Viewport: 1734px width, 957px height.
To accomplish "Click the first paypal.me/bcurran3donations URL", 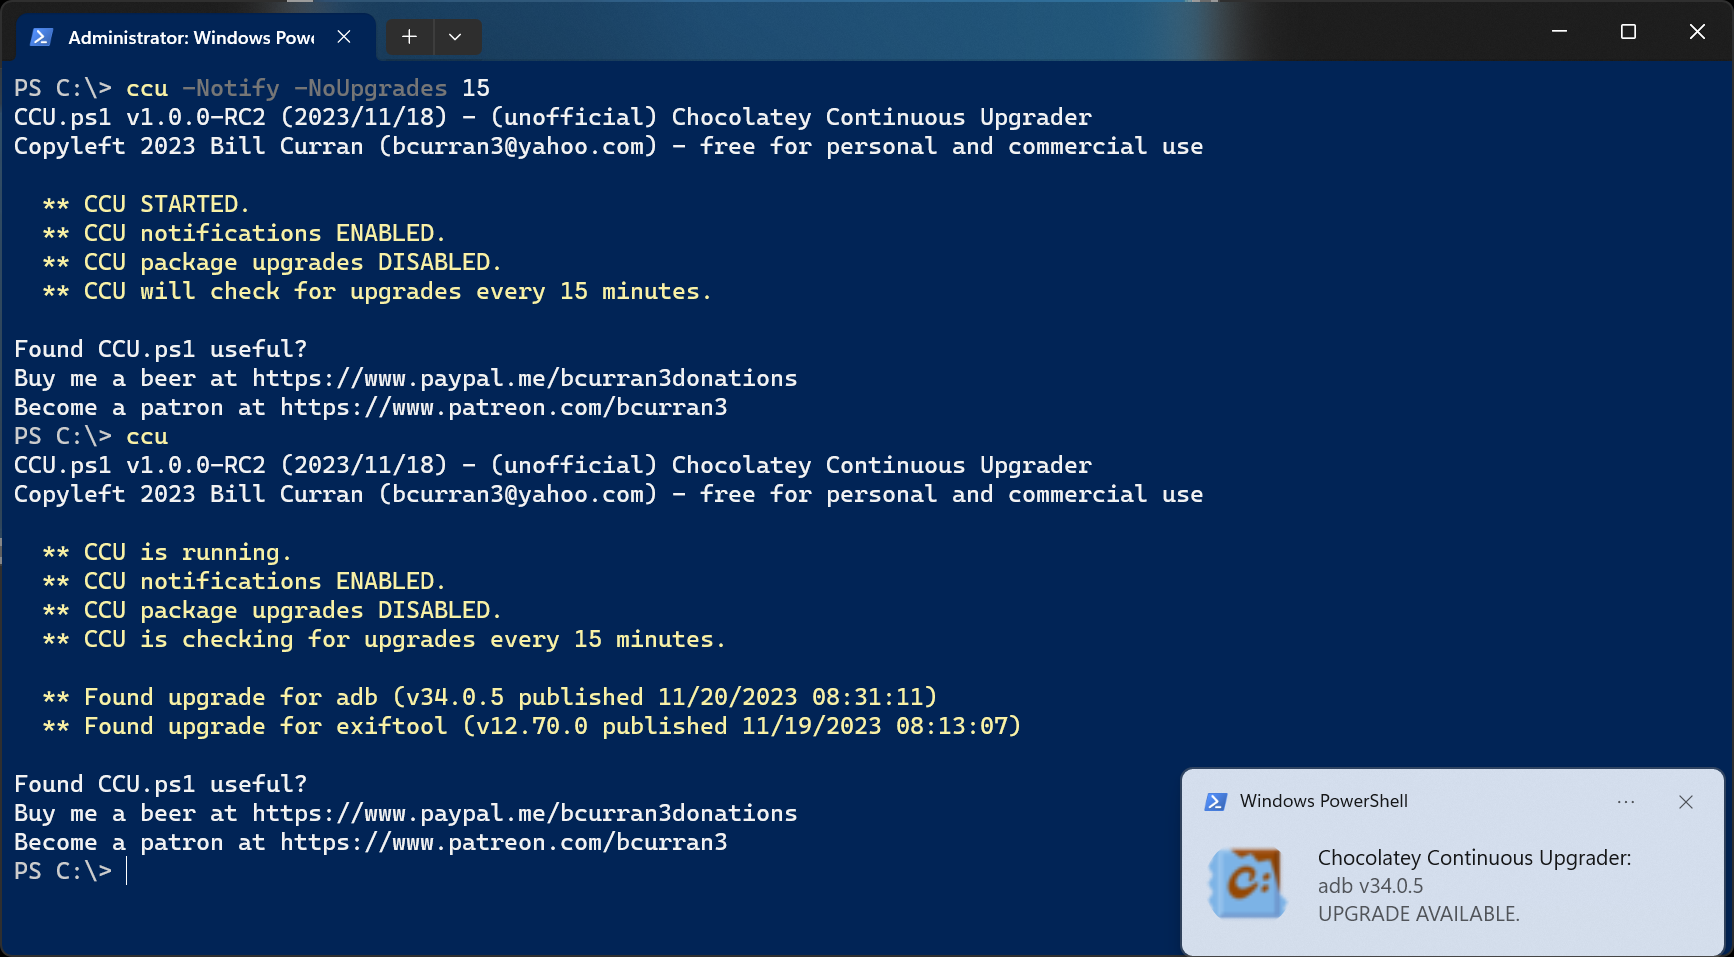I will [x=524, y=378].
